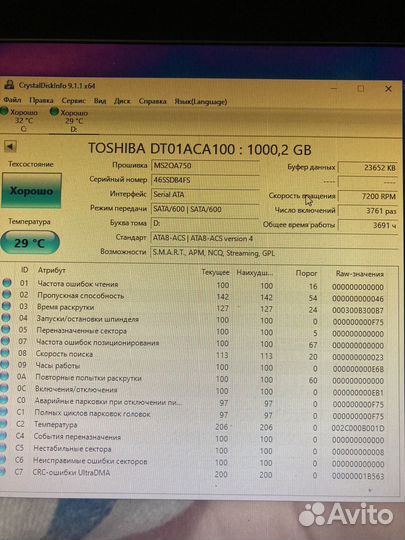405x540 pixels.
Task: Click status icon for attribute C5
Action: [x=2, y=448]
